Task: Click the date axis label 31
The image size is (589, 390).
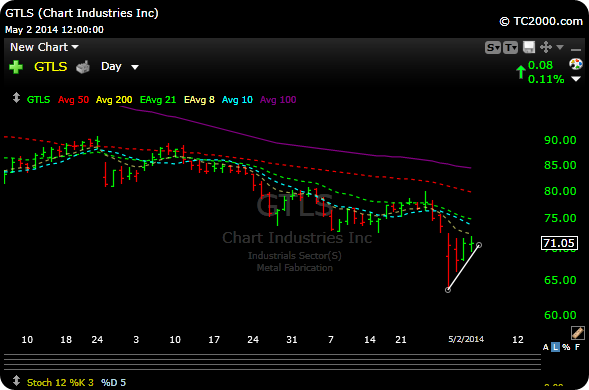Action: (x=292, y=340)
